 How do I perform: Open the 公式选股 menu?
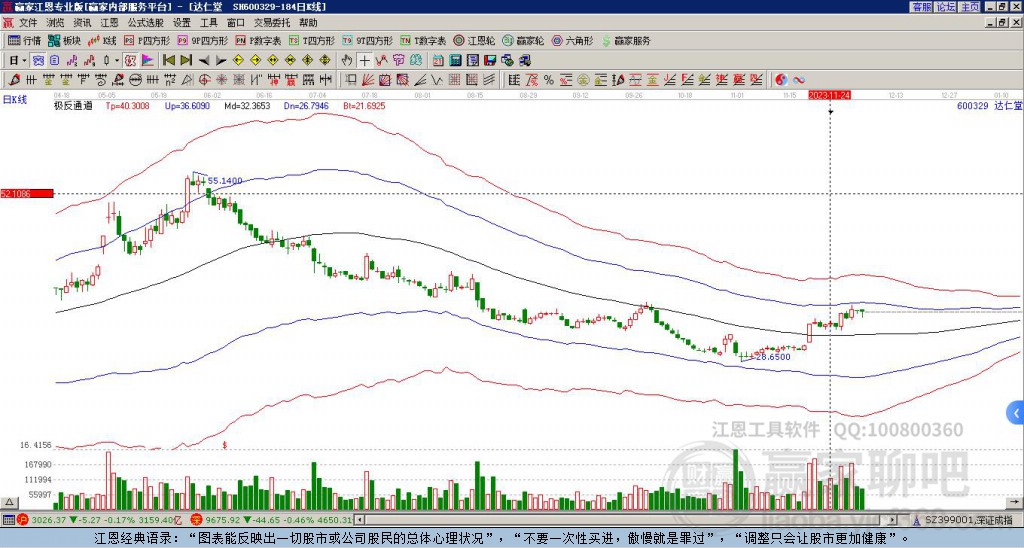tap(146, 23)
